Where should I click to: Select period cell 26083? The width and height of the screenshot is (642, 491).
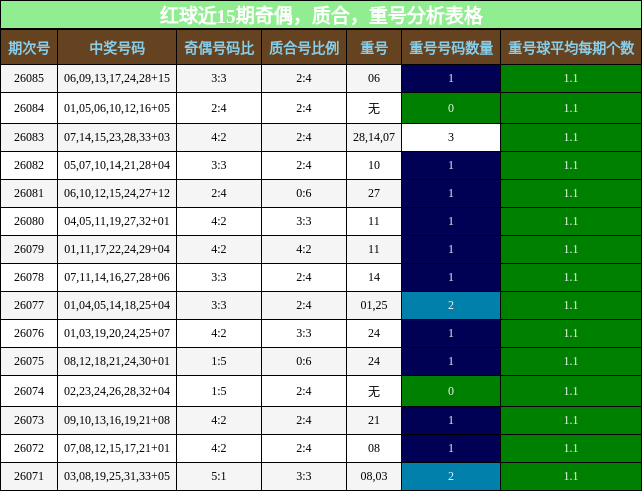29,137
